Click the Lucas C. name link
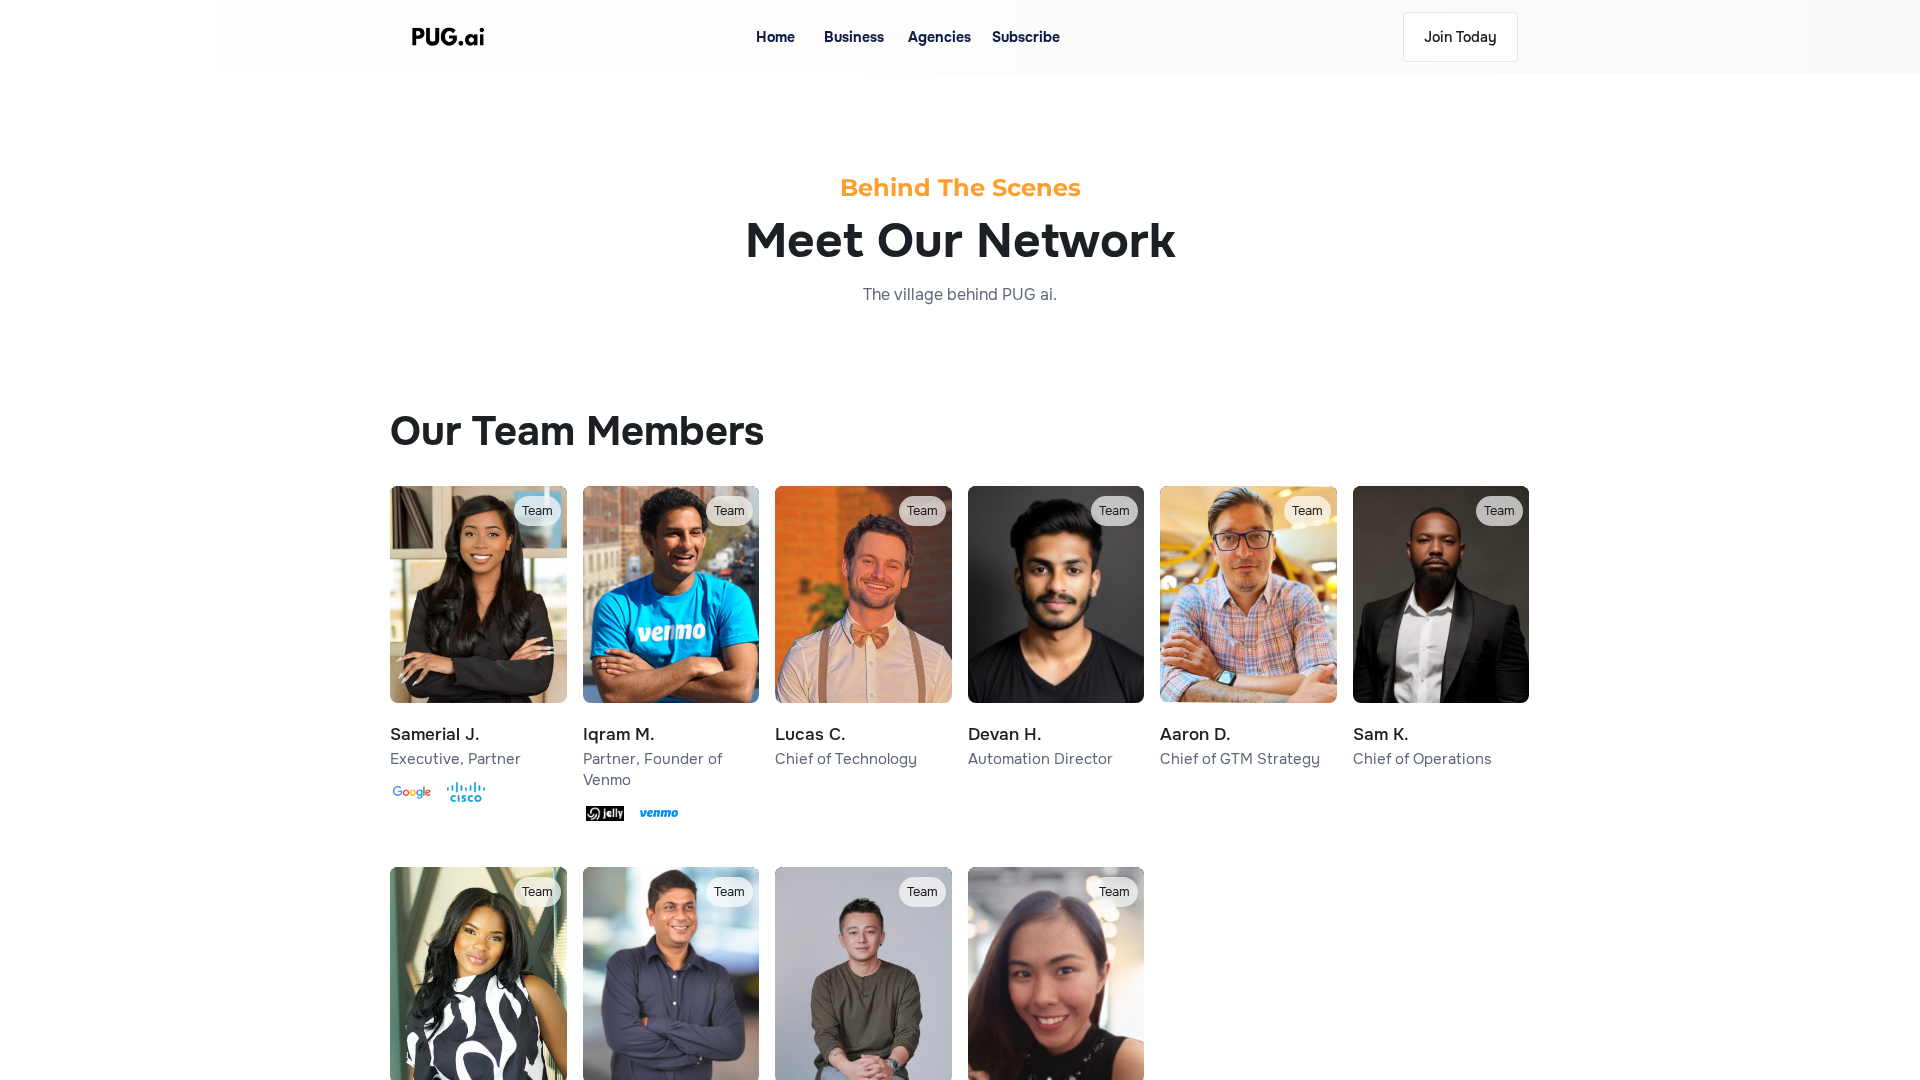Image resolution: width=1920 pixels, height=1080 pixels. pyautogui.click(x=810, y=734)
